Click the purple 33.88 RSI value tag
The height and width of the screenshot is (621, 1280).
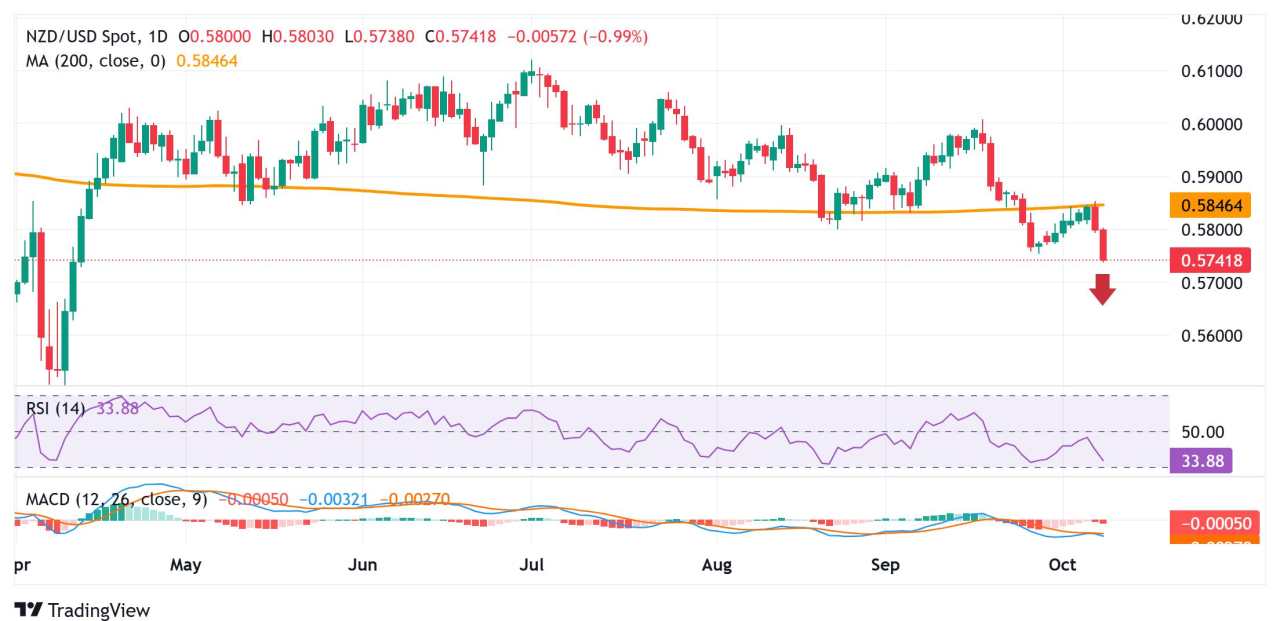tap(1200, 461)
